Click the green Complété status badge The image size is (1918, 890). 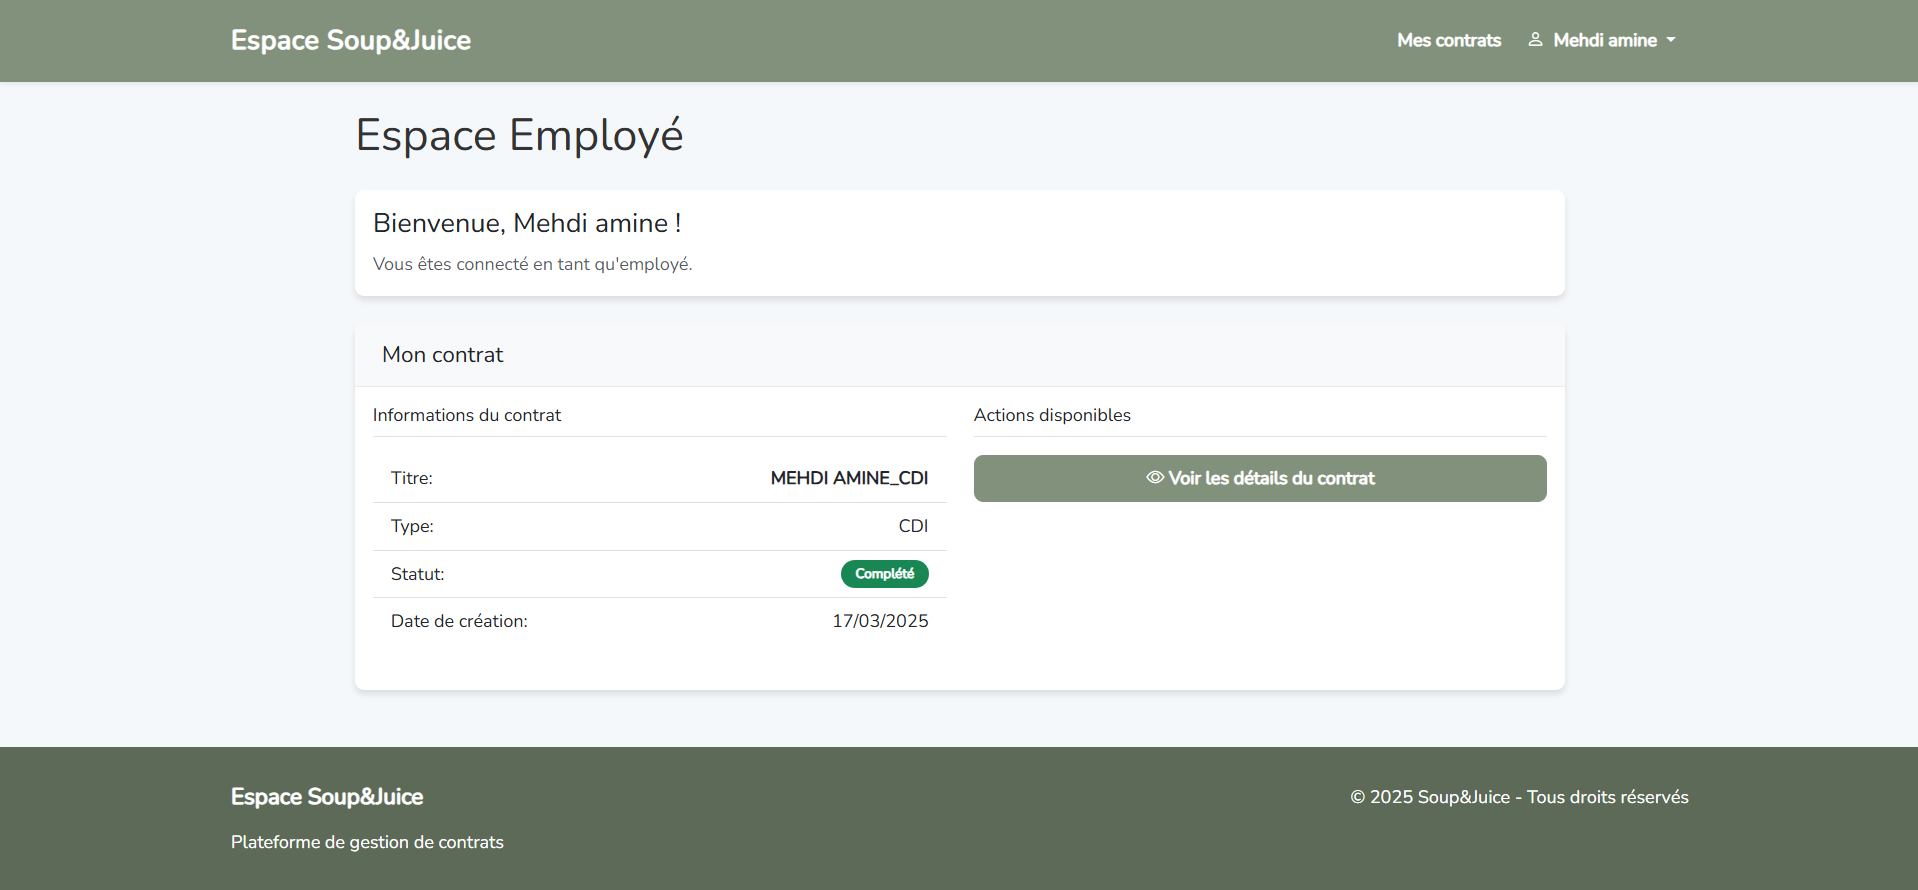(884, 574)
